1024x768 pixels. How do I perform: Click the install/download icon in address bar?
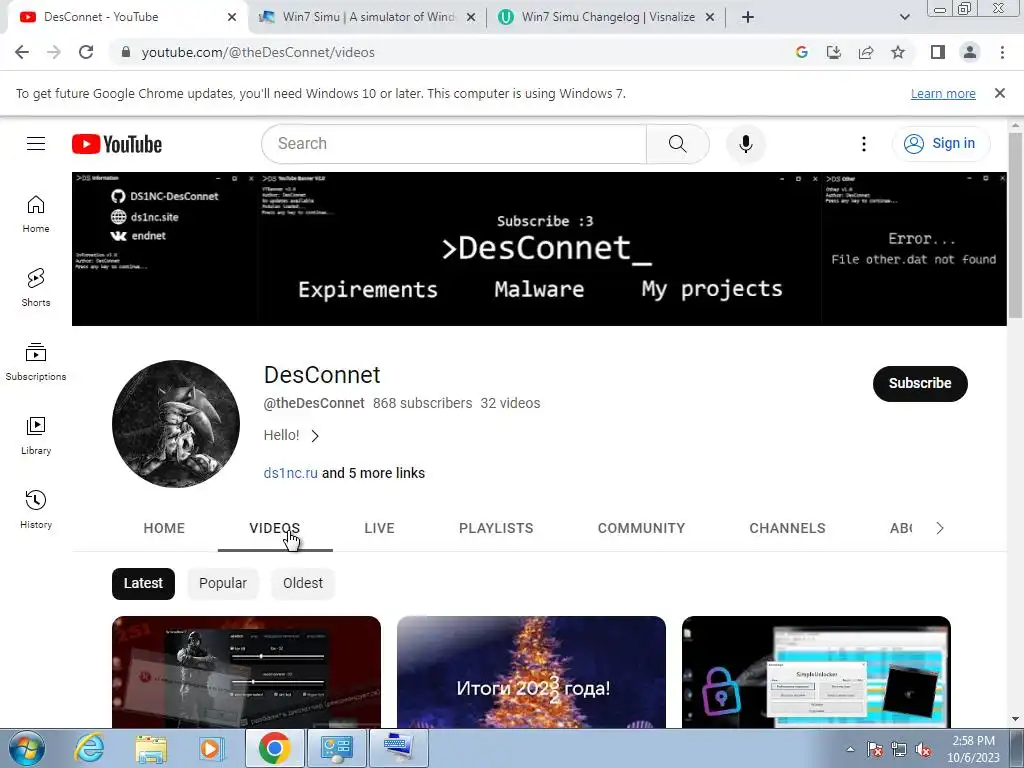[x=834, y=52]
